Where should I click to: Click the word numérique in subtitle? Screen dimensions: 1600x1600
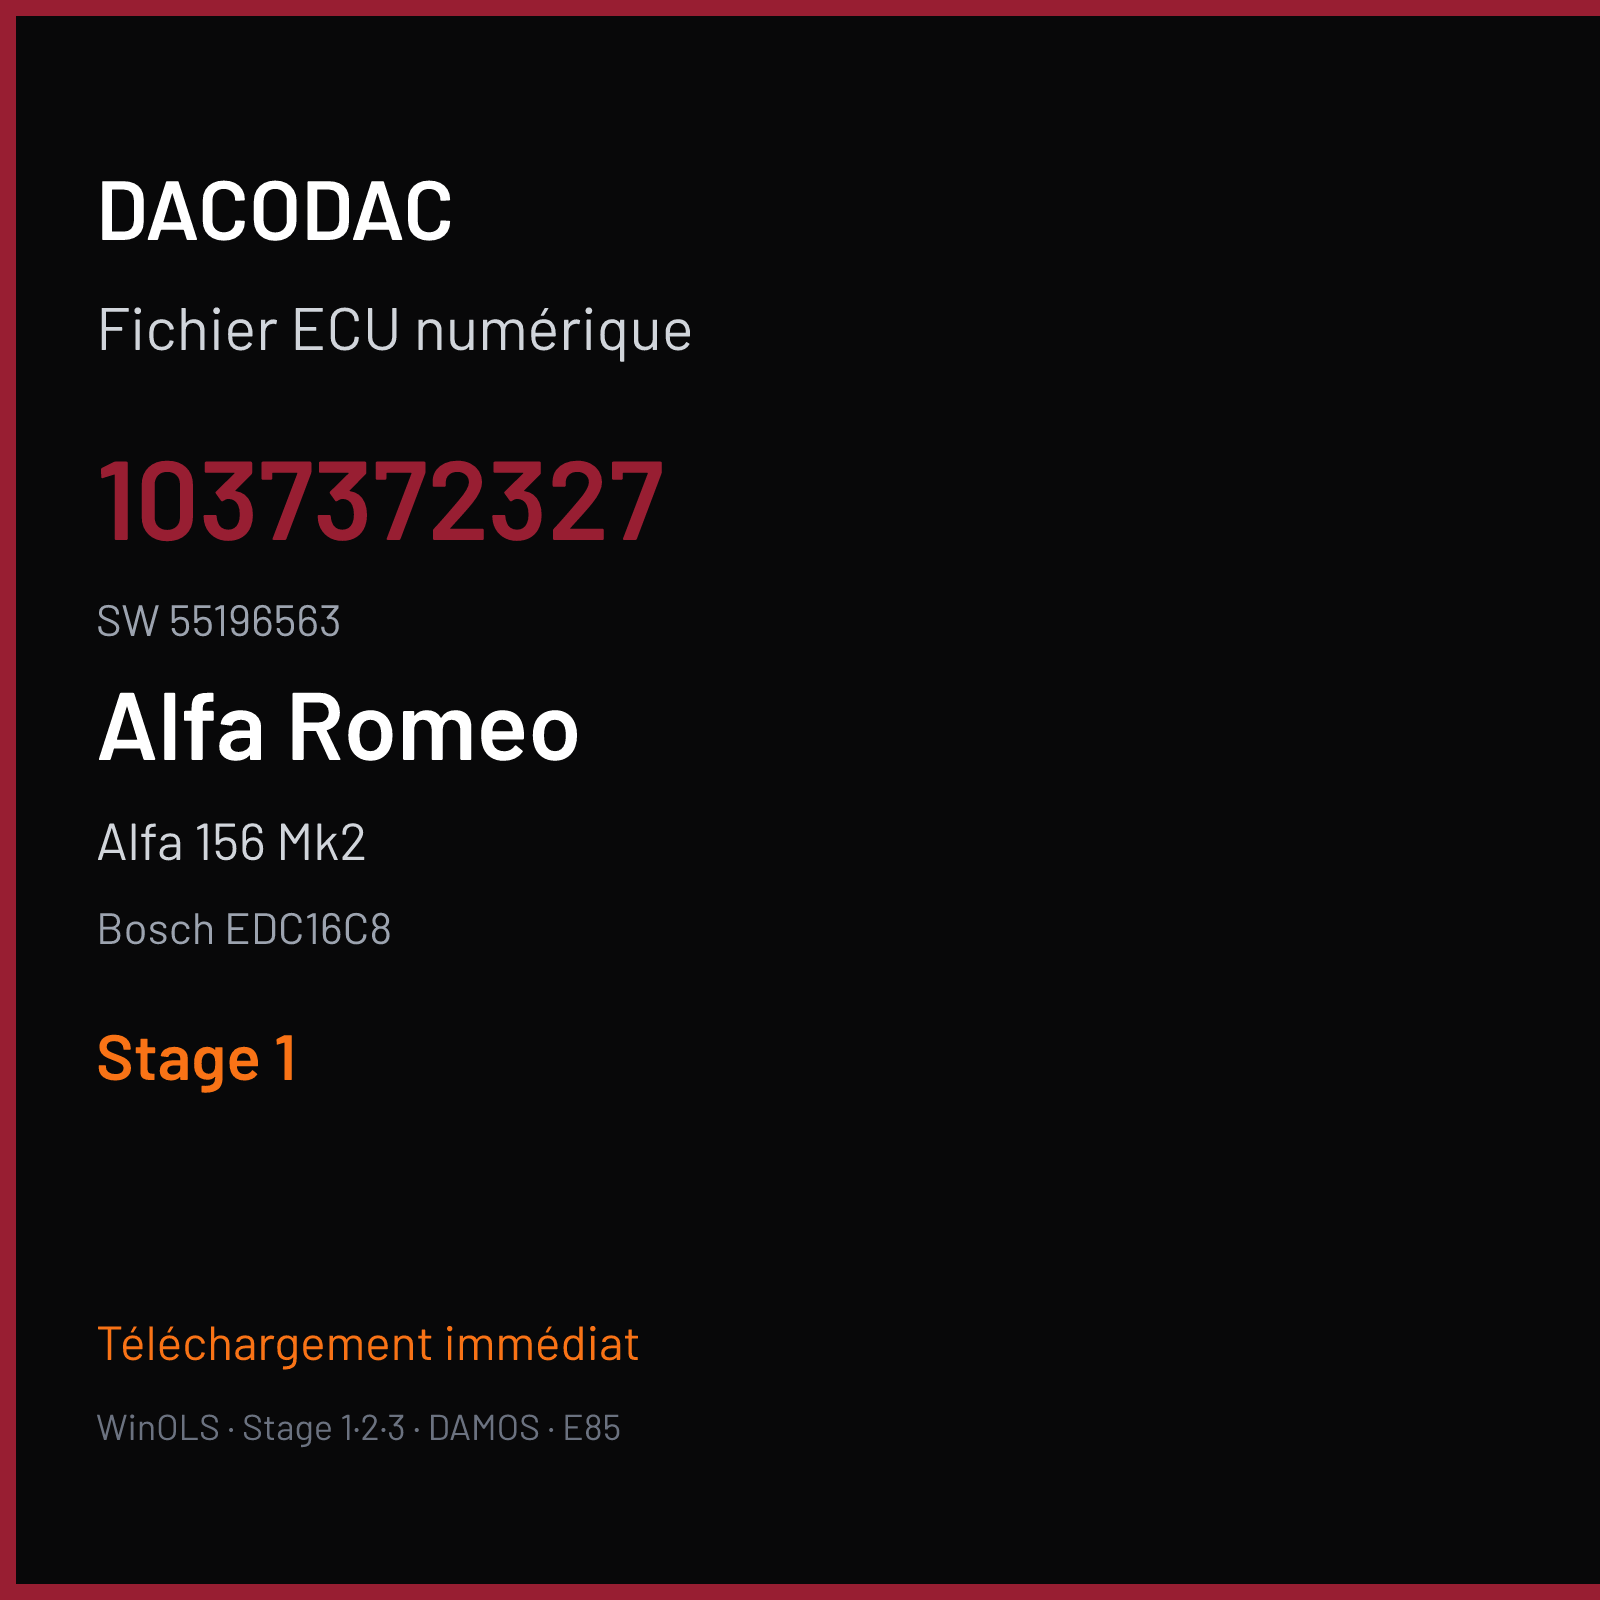click(553, 331)
